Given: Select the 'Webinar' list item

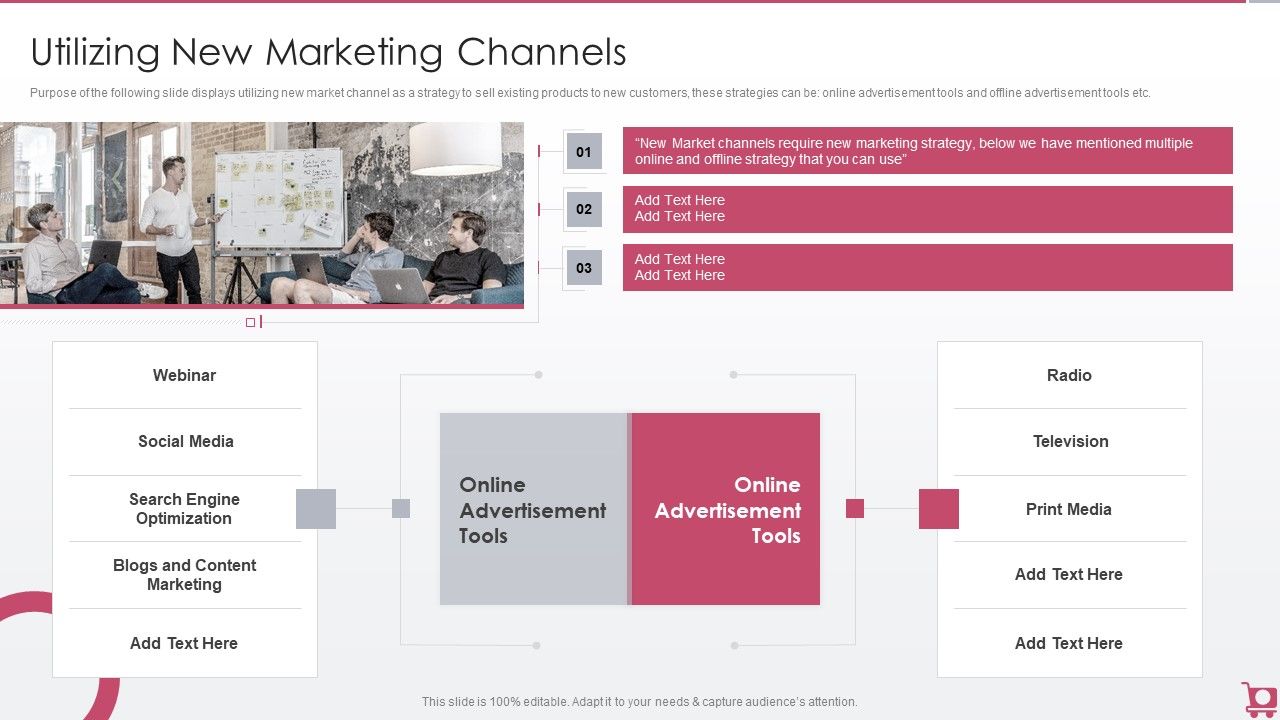Looking at the screenshot, I should coord(185,375).
